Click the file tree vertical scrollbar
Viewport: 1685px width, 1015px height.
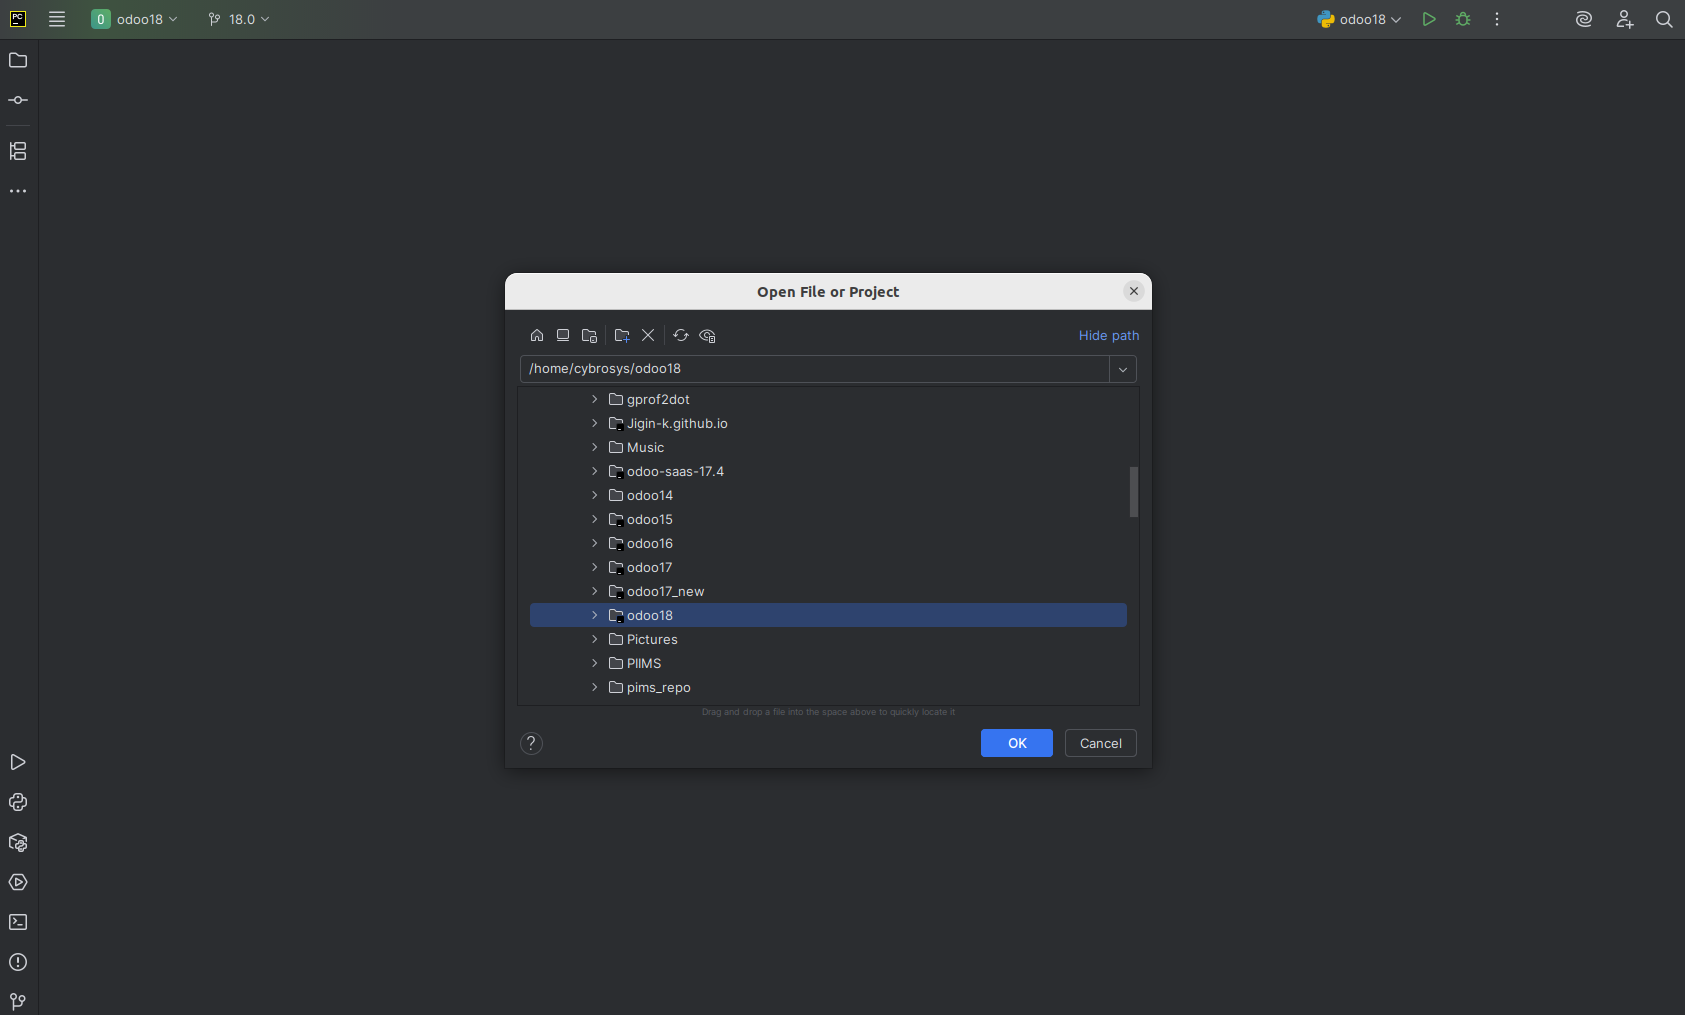[1134, 492]
